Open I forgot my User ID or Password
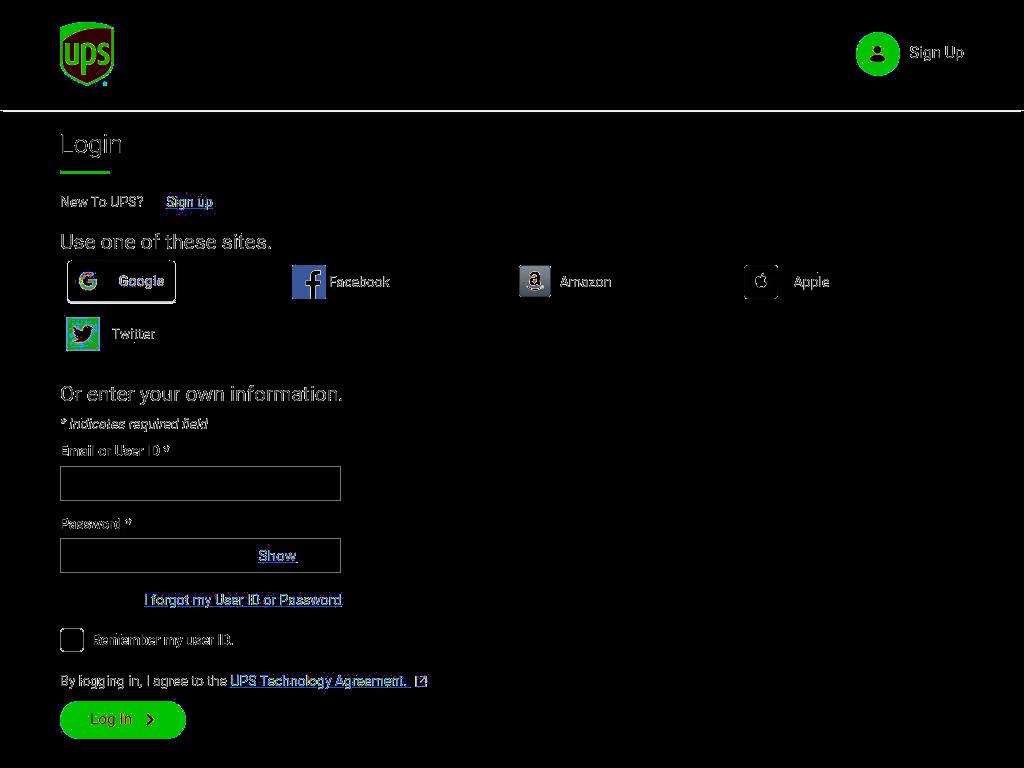The width and height of the screenshot is (1024, 768). 243,599
